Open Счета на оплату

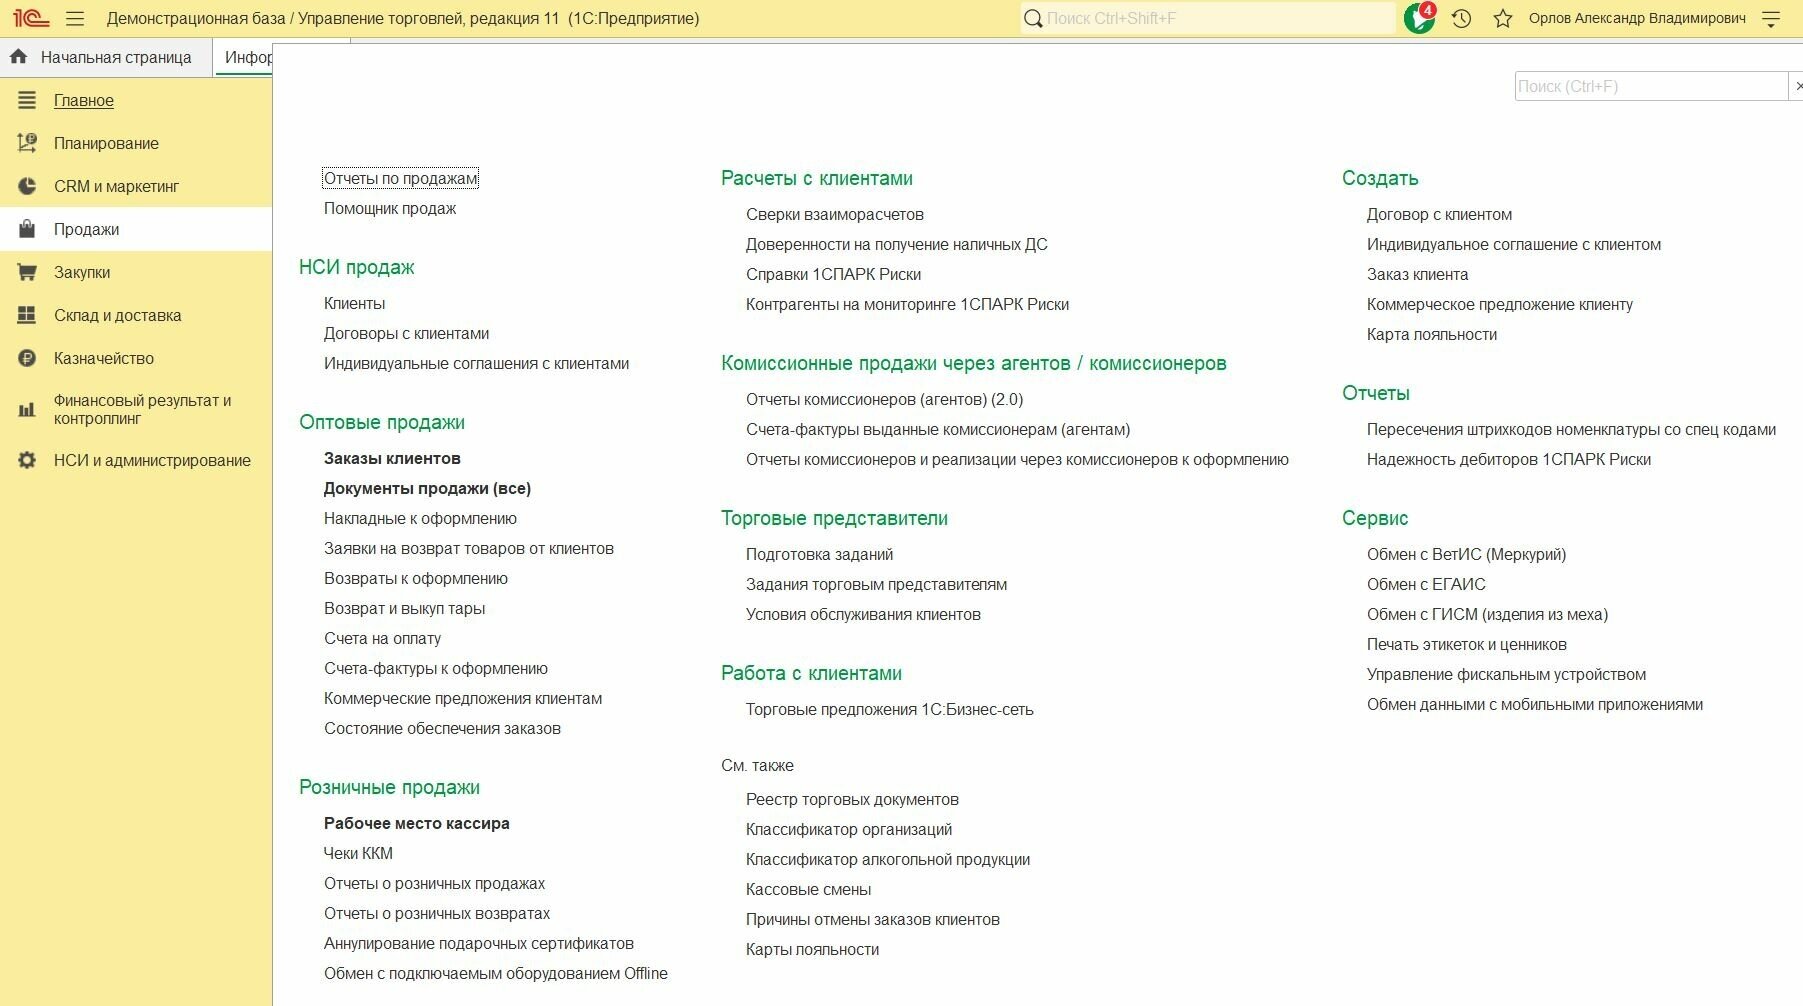click(x=382, y=638)
